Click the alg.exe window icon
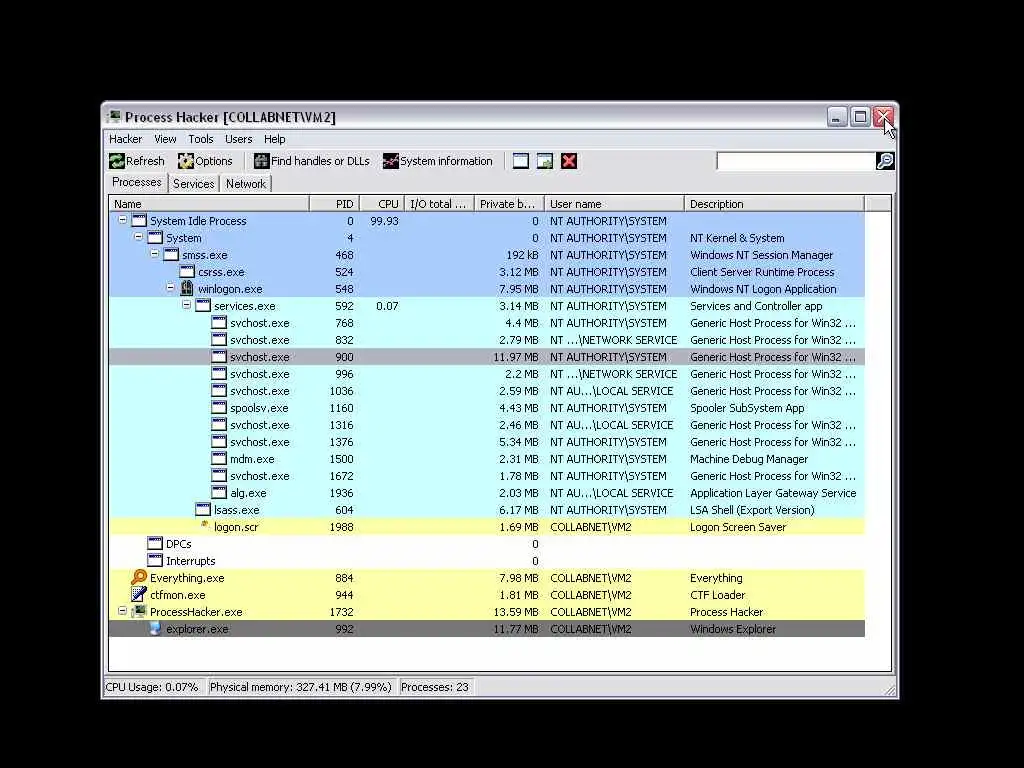Screen dimensions: 1024x768 219,492
